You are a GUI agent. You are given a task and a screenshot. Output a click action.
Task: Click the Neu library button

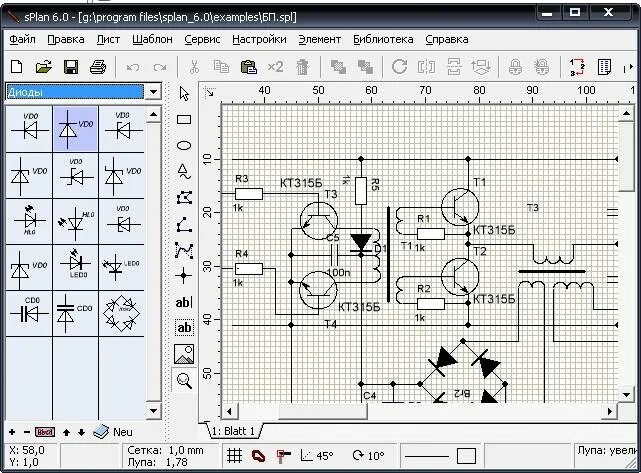point(113,432)
